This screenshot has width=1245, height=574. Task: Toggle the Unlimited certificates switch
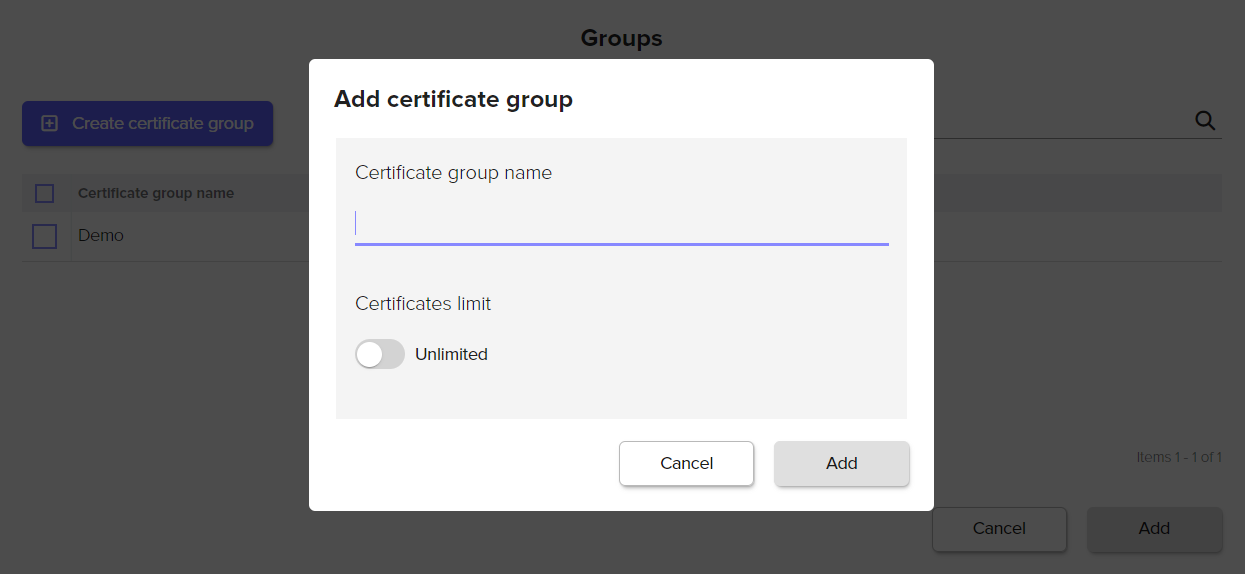(x=380, y=354)
